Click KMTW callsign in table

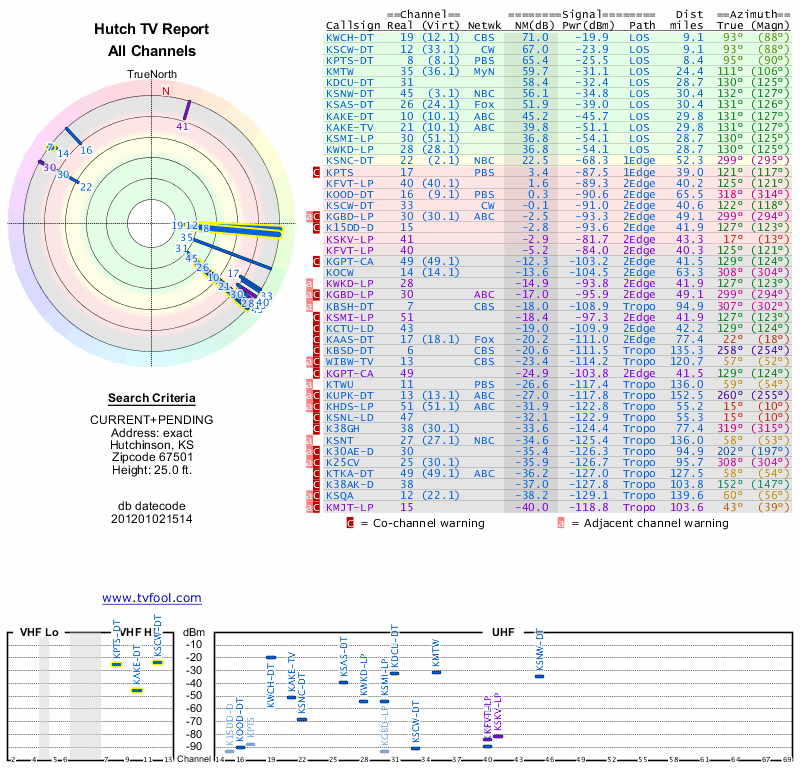pos(340,71)
